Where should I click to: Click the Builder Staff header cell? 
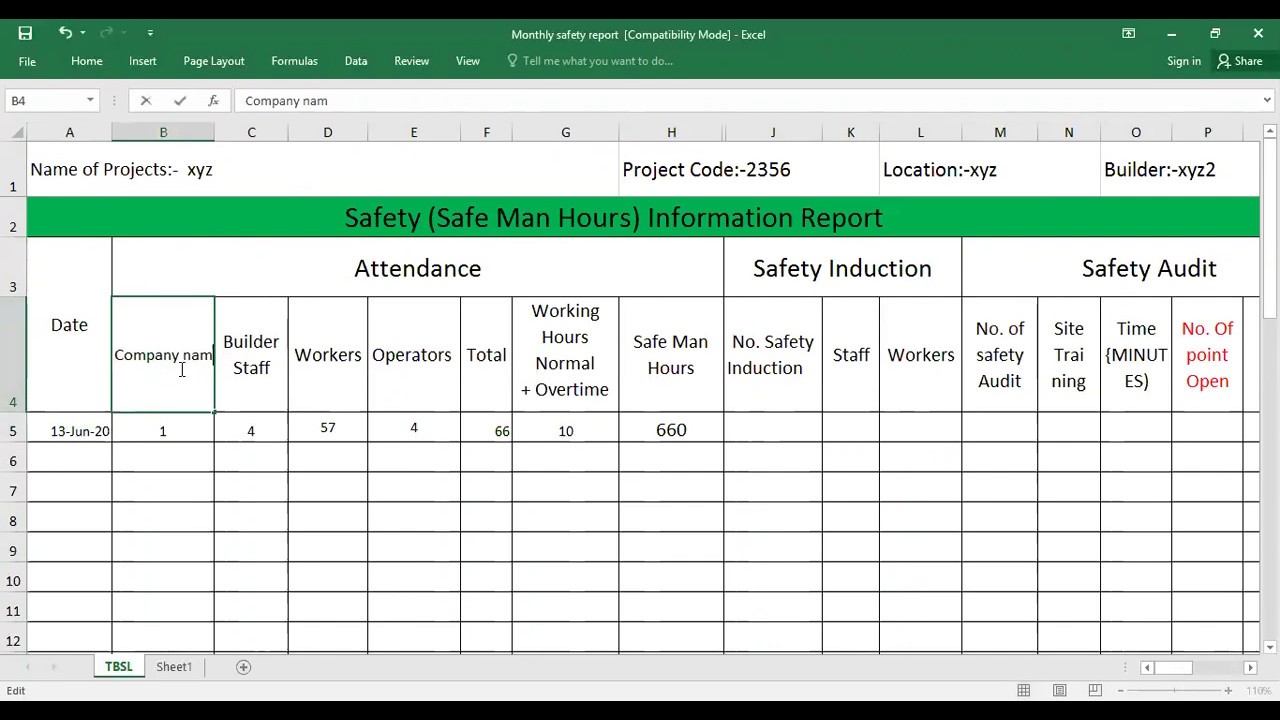251,355
